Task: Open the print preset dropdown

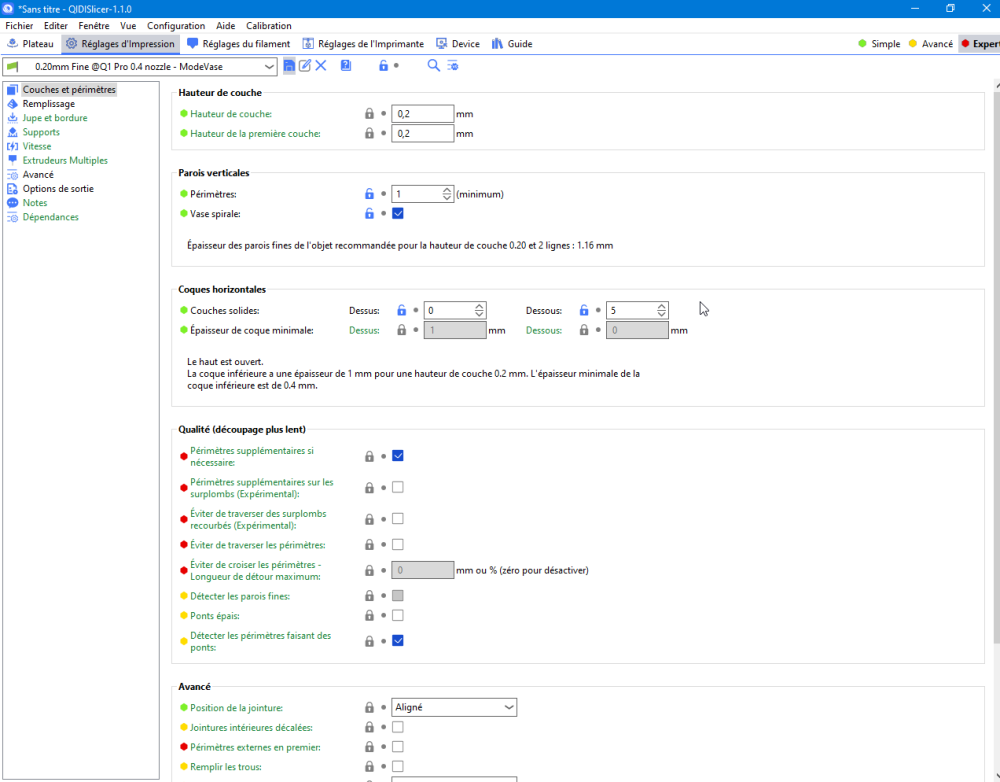Action: tap(140, 66)
